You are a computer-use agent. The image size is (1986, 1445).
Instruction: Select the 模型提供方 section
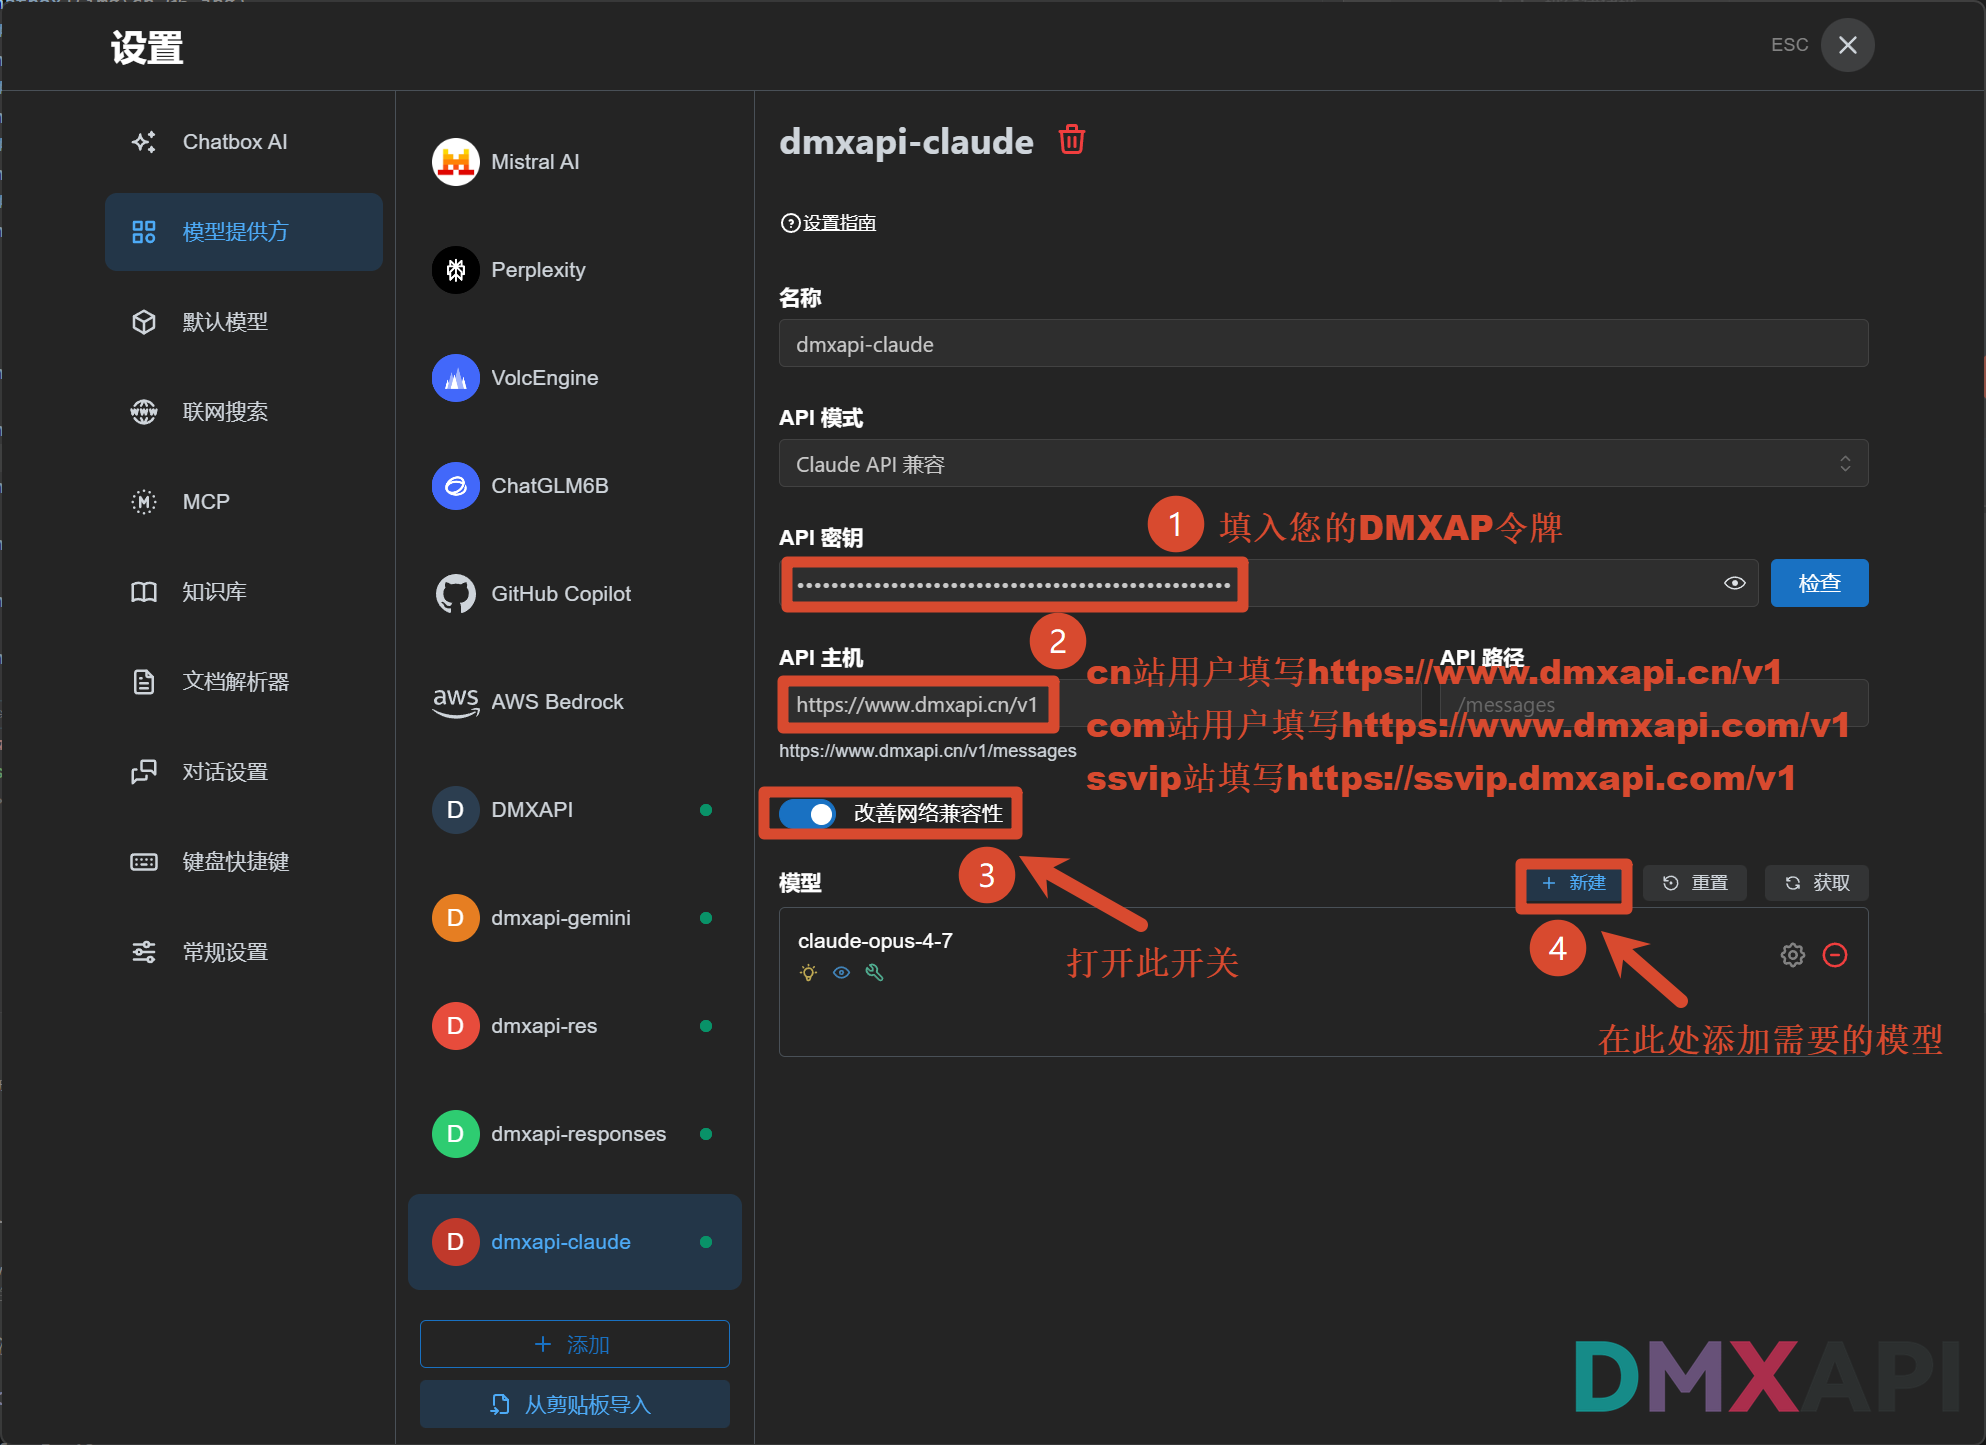[244, 232]
